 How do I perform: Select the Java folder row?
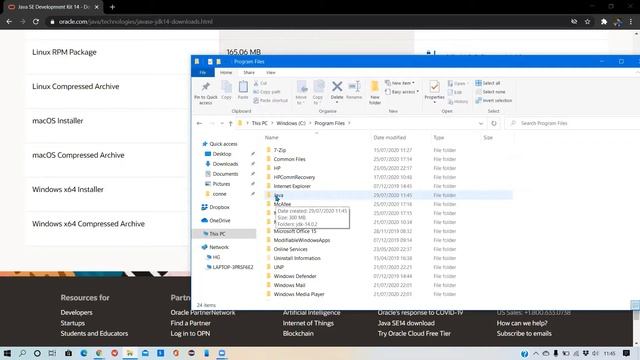tap(388, 195)
